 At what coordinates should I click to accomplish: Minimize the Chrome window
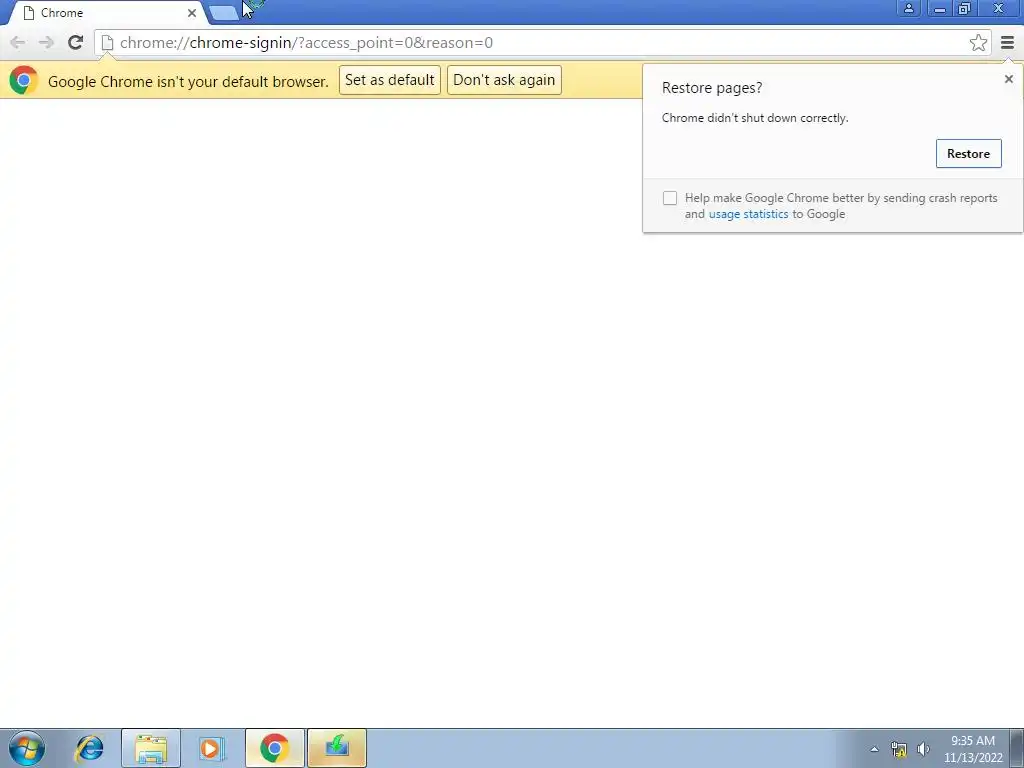940,8
